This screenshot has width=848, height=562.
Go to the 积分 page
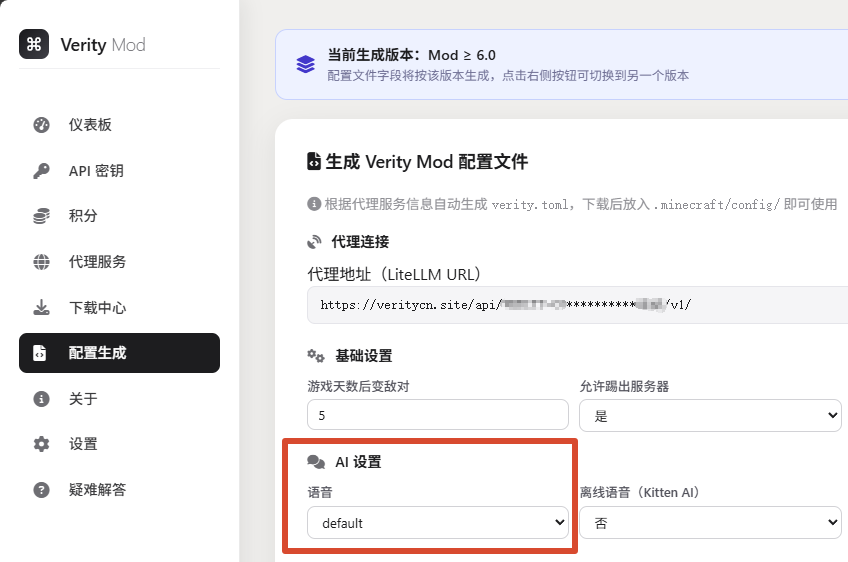(x=119, y=216)
